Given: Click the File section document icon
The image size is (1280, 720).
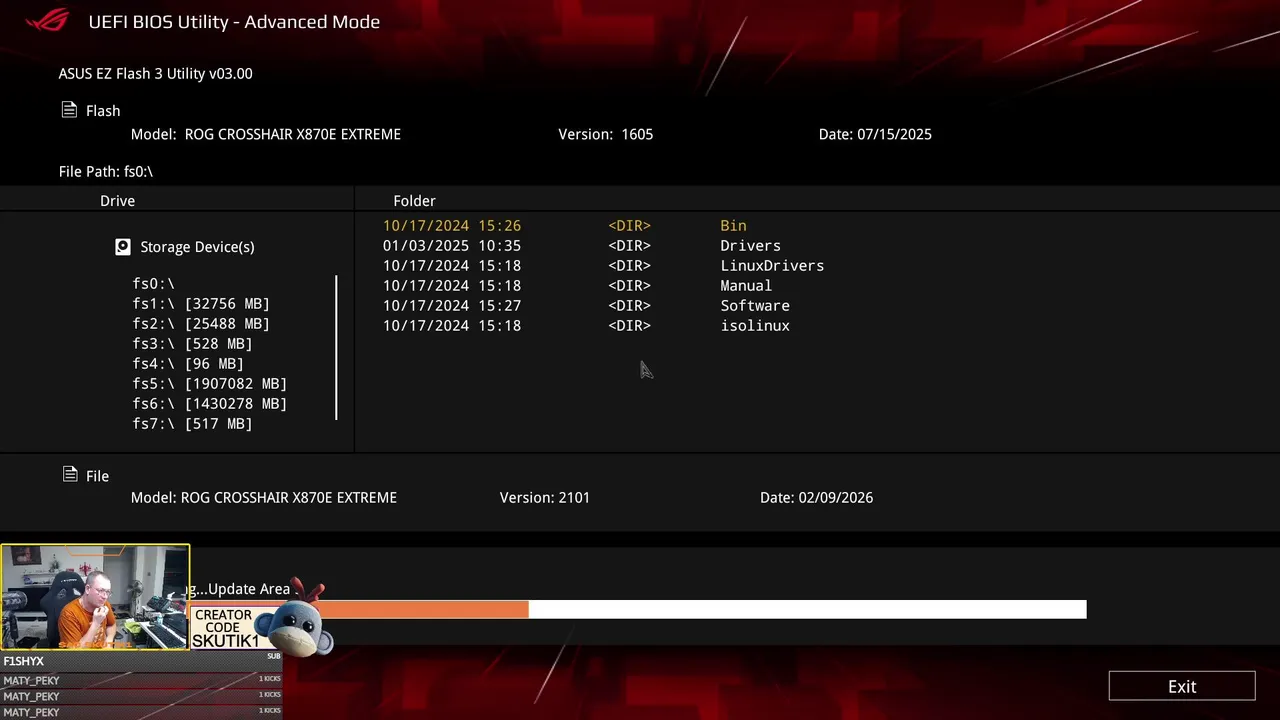Looking at the screenshot, I should (x=70, y=474).
